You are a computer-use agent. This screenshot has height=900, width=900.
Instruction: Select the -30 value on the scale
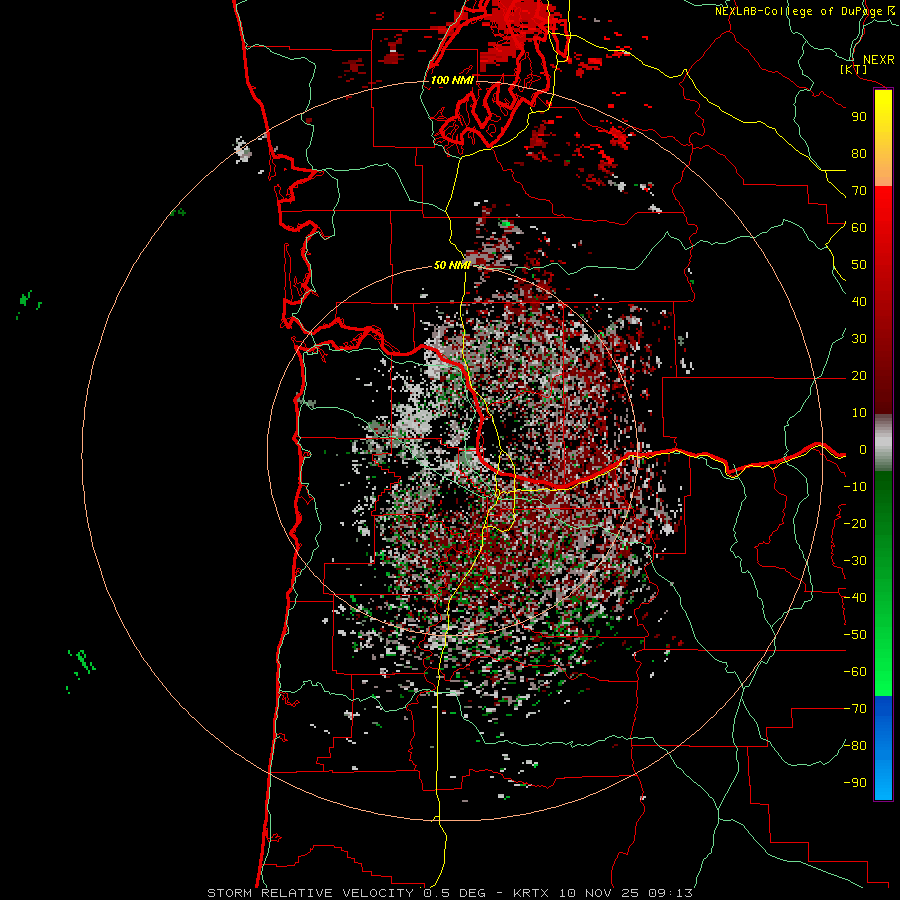click(x=855, y=561)
